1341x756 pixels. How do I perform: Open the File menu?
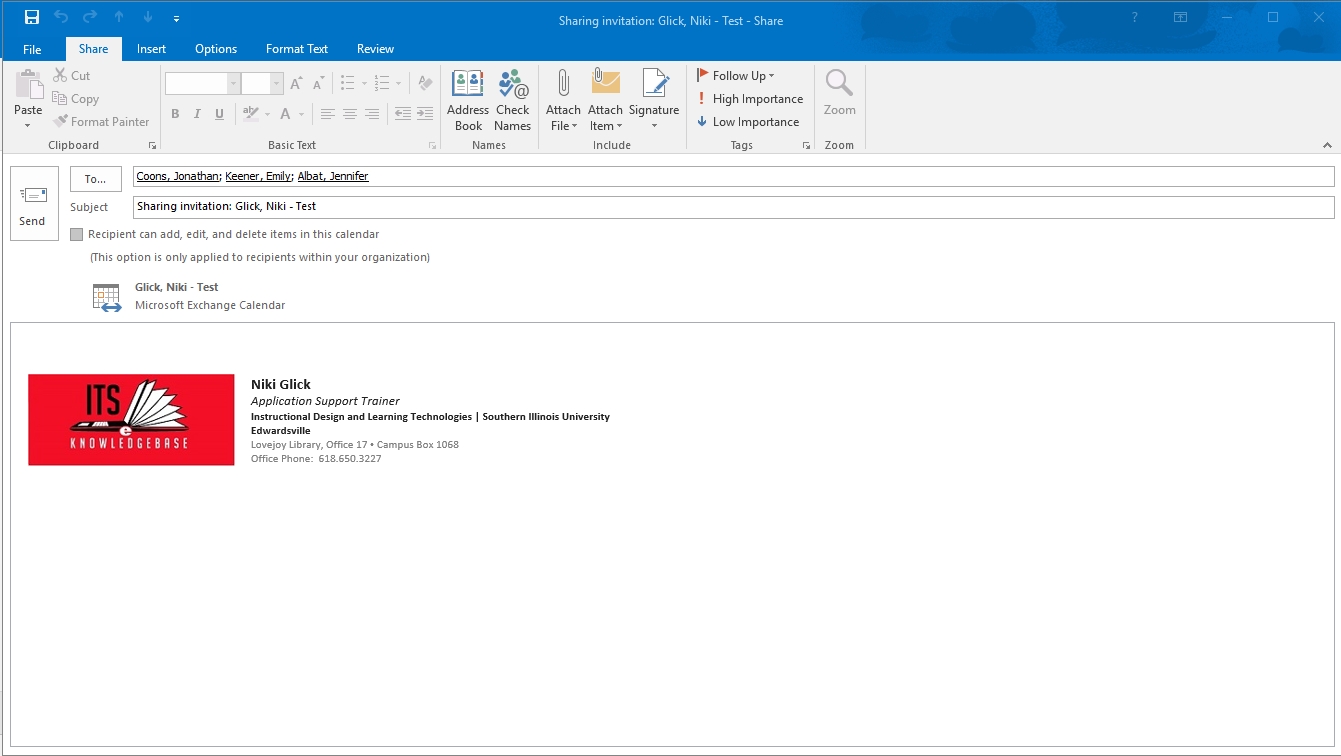click(32, 49)
